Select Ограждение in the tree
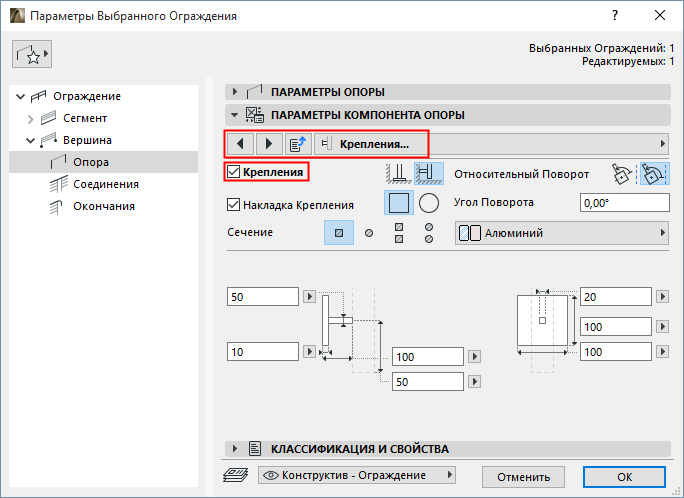 tap(87, 96)
